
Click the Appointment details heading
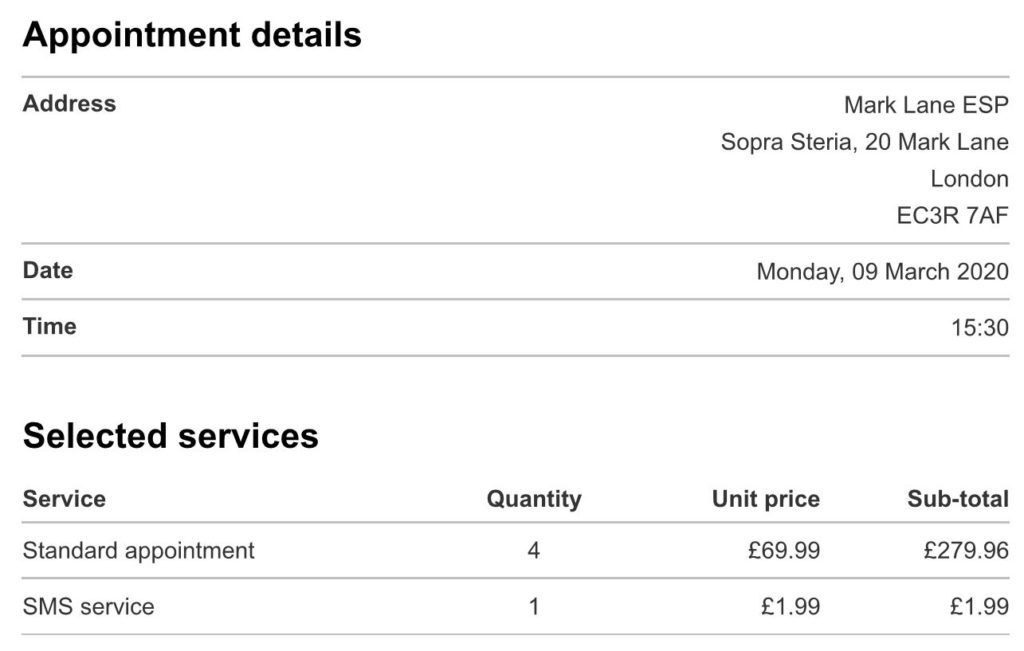192,35
